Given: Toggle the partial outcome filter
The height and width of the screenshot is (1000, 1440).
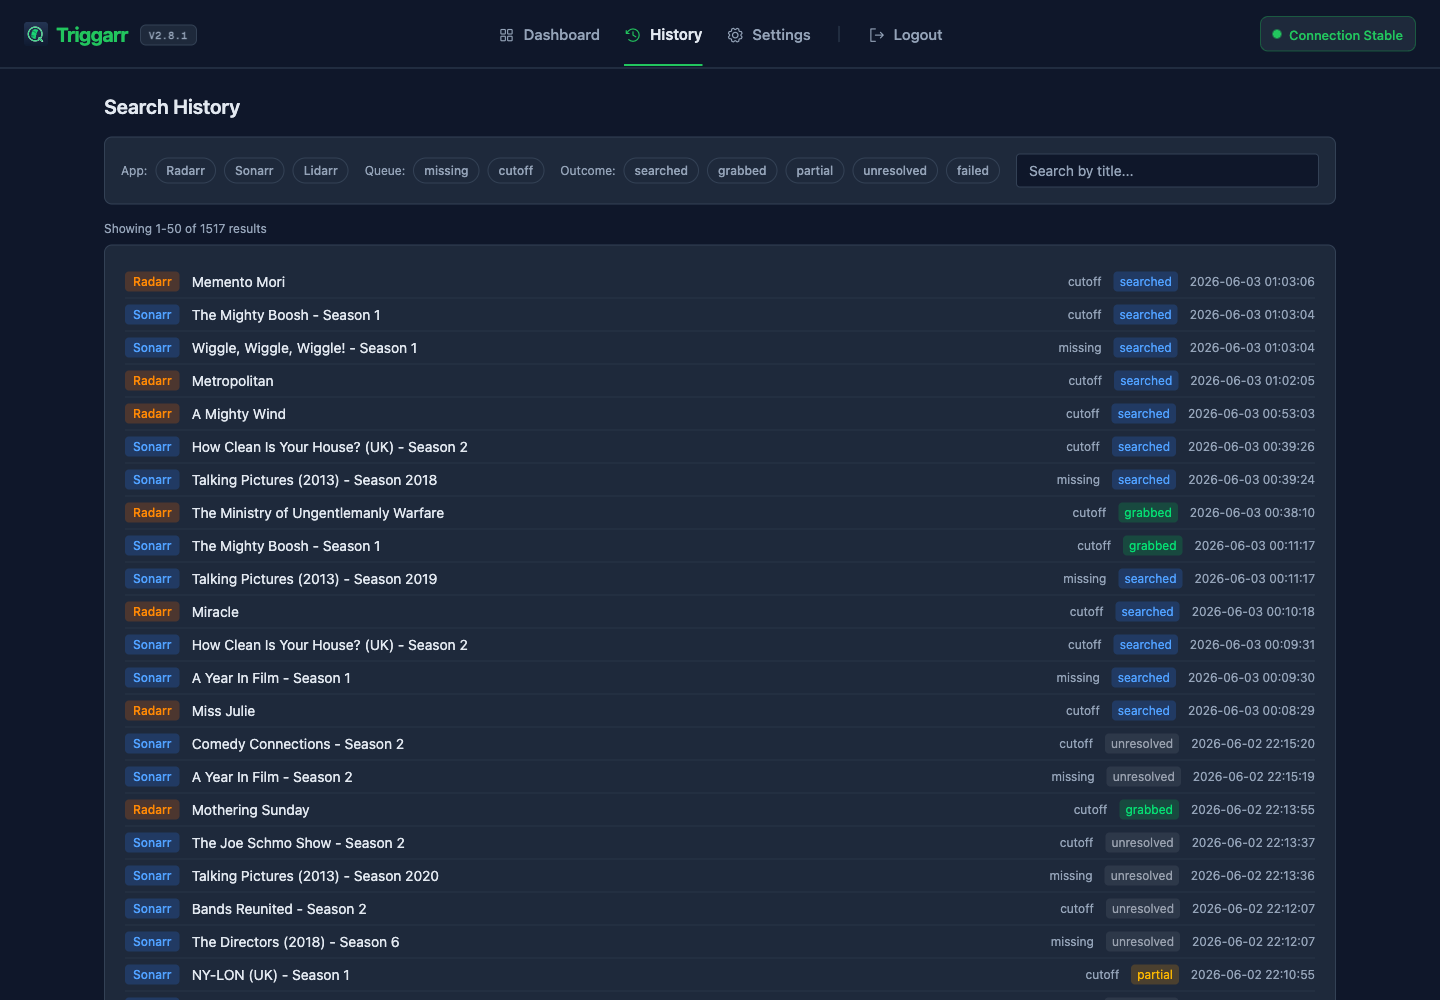Looking at the screenshot, I should pyautogui.click(x=815, y=171).
